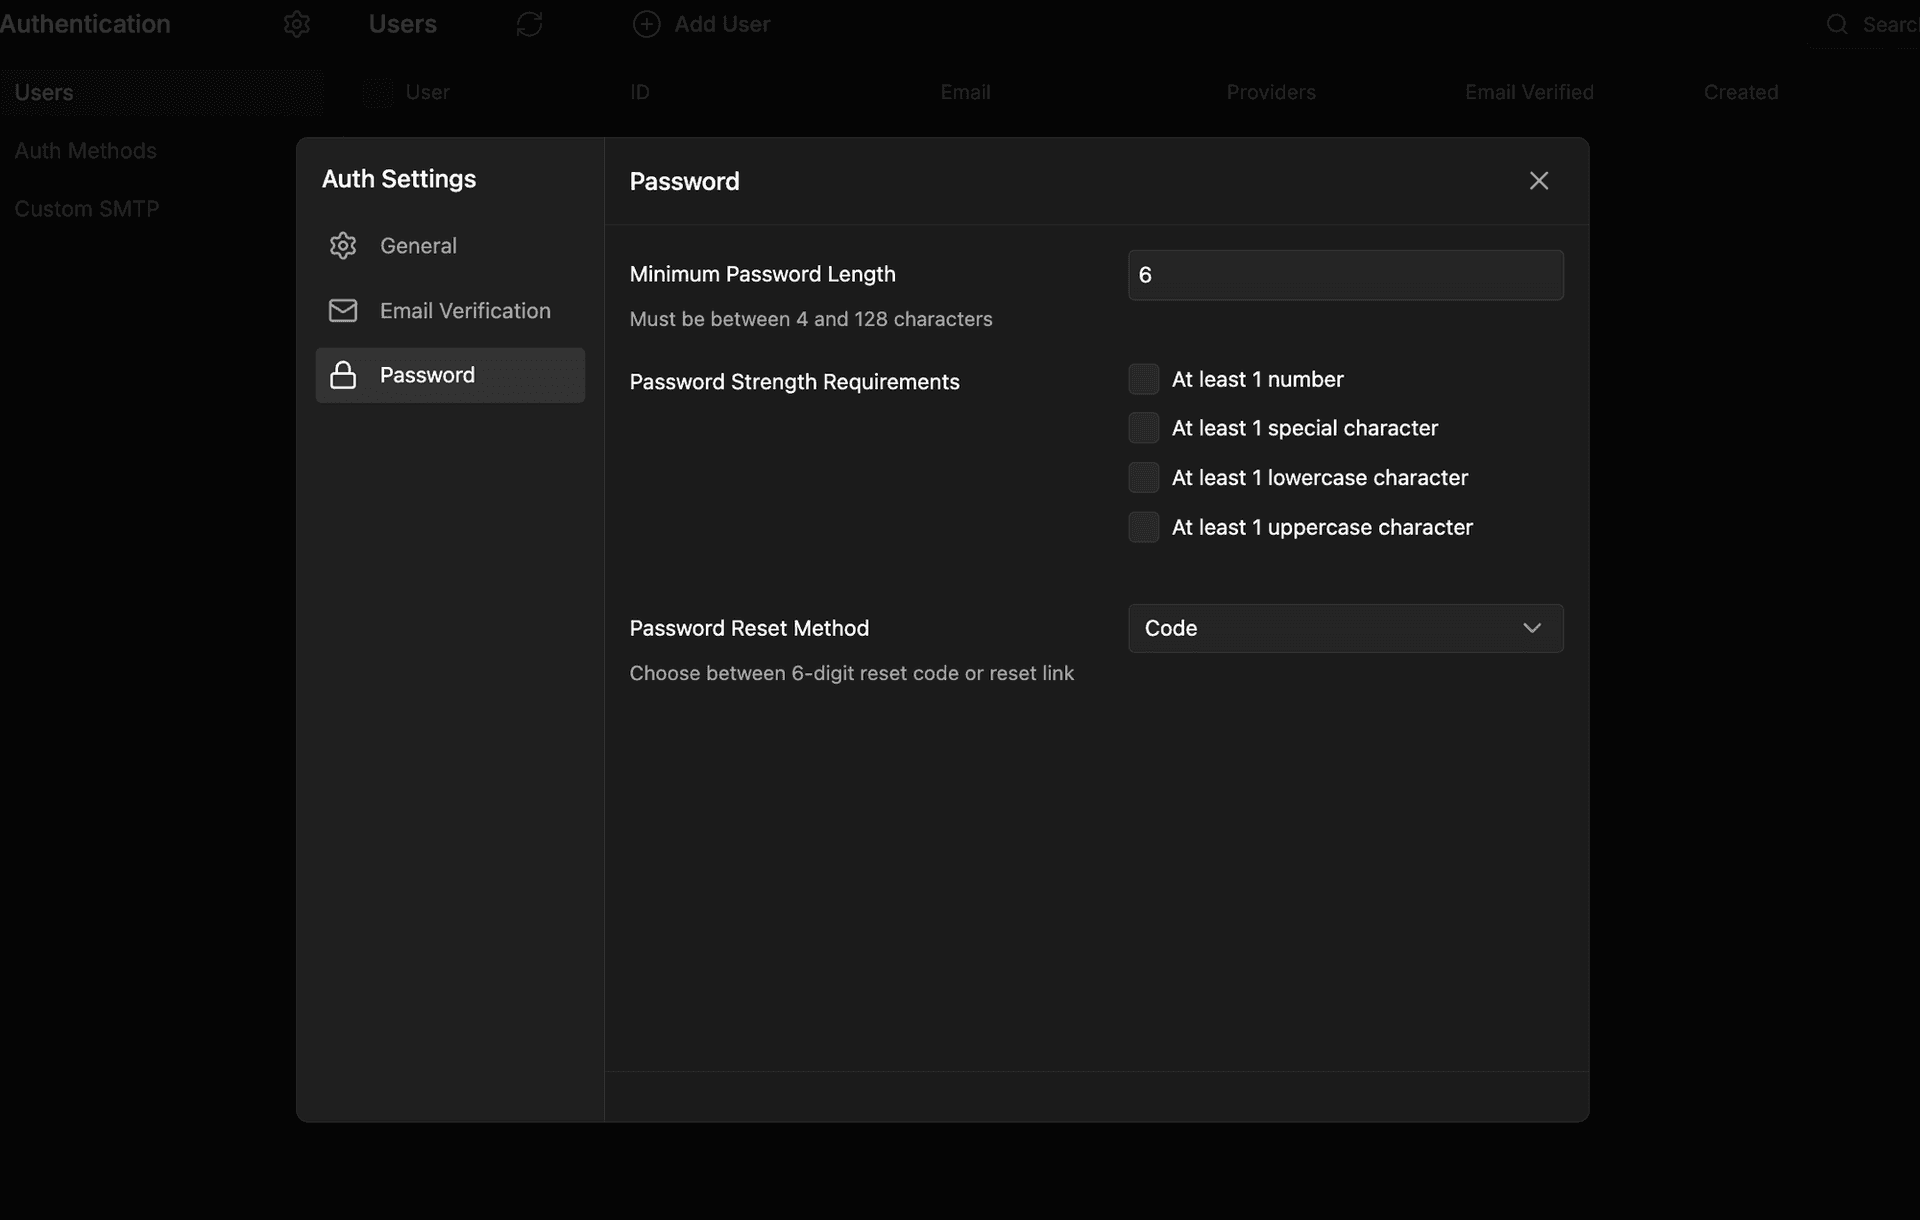Viewport: 1920px width, 1220px height.
Task: Focus the Minimum Password Length field
Action: 1345,275
